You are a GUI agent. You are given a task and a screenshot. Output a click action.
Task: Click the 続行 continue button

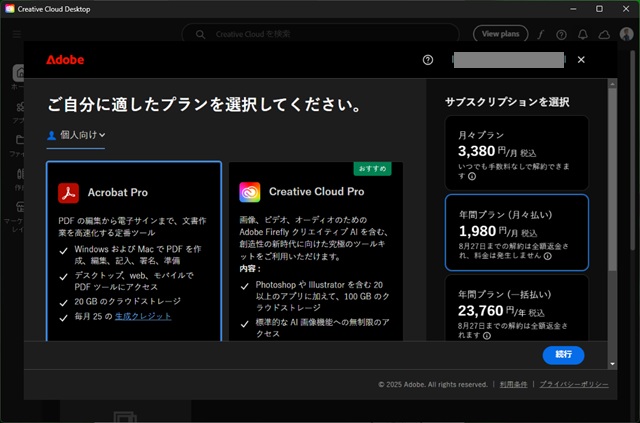[x=563, y=355]
